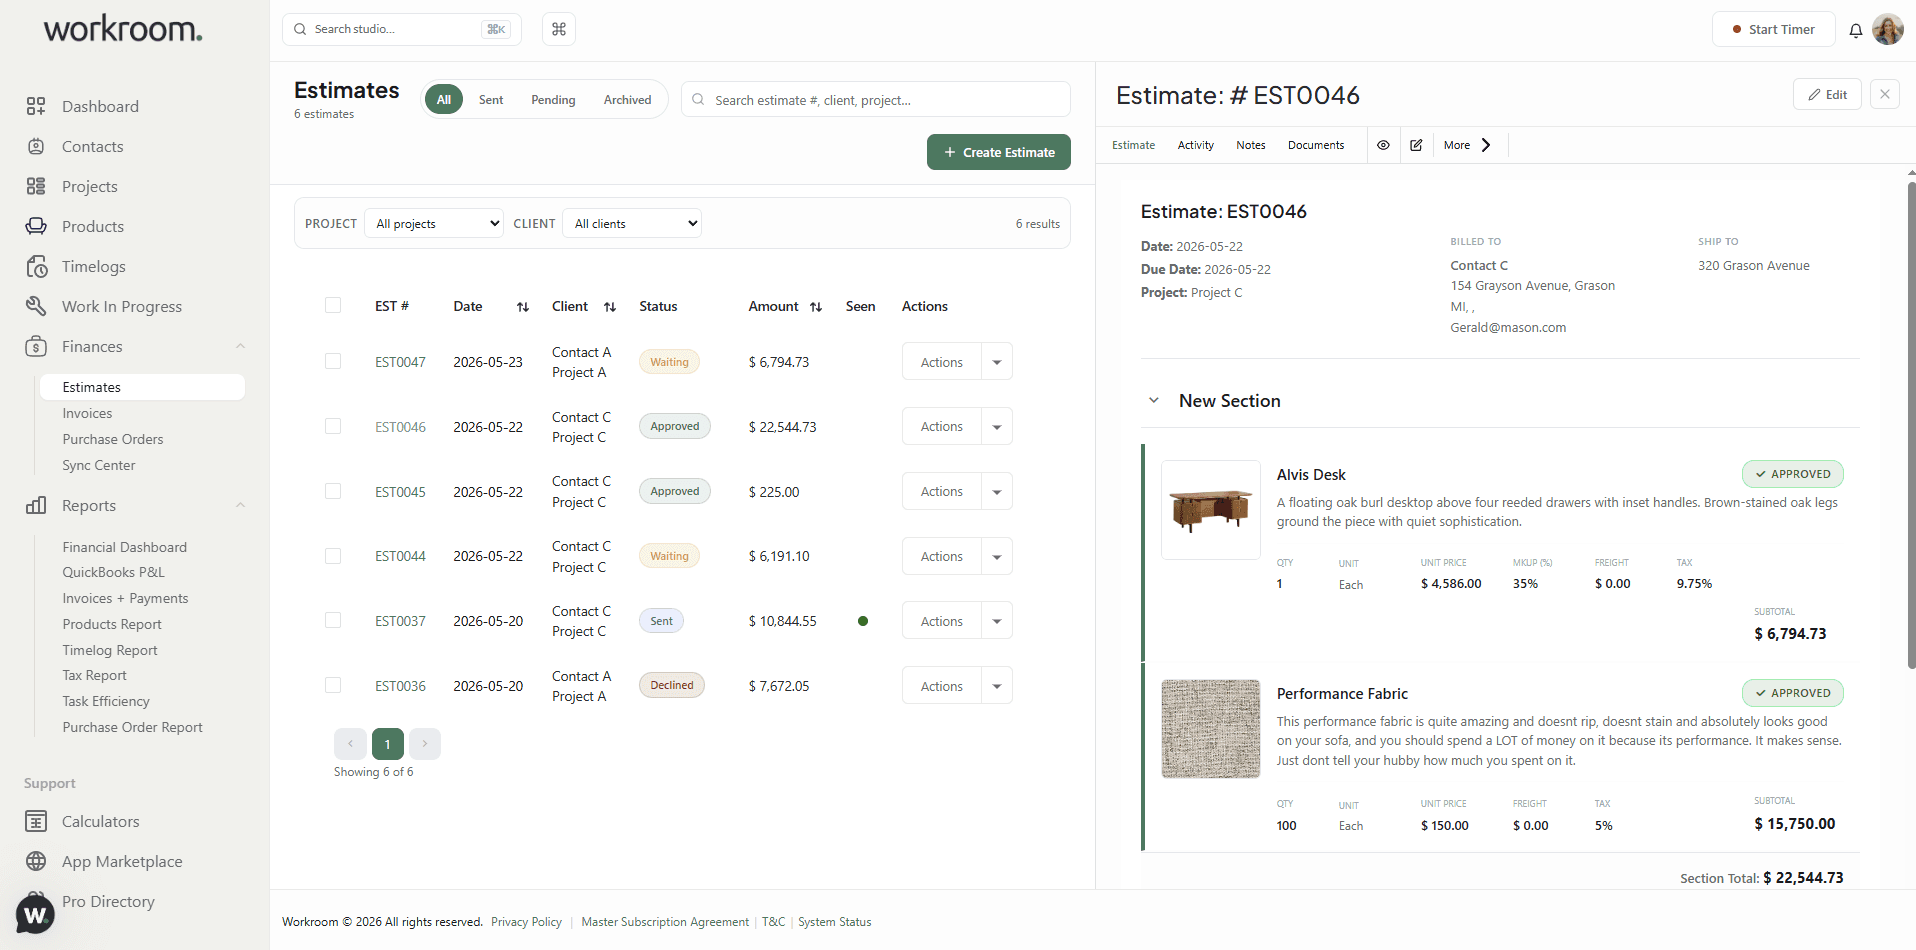Select the EST0037 row checkbox
1916x950 pixels.
(333, 620)
